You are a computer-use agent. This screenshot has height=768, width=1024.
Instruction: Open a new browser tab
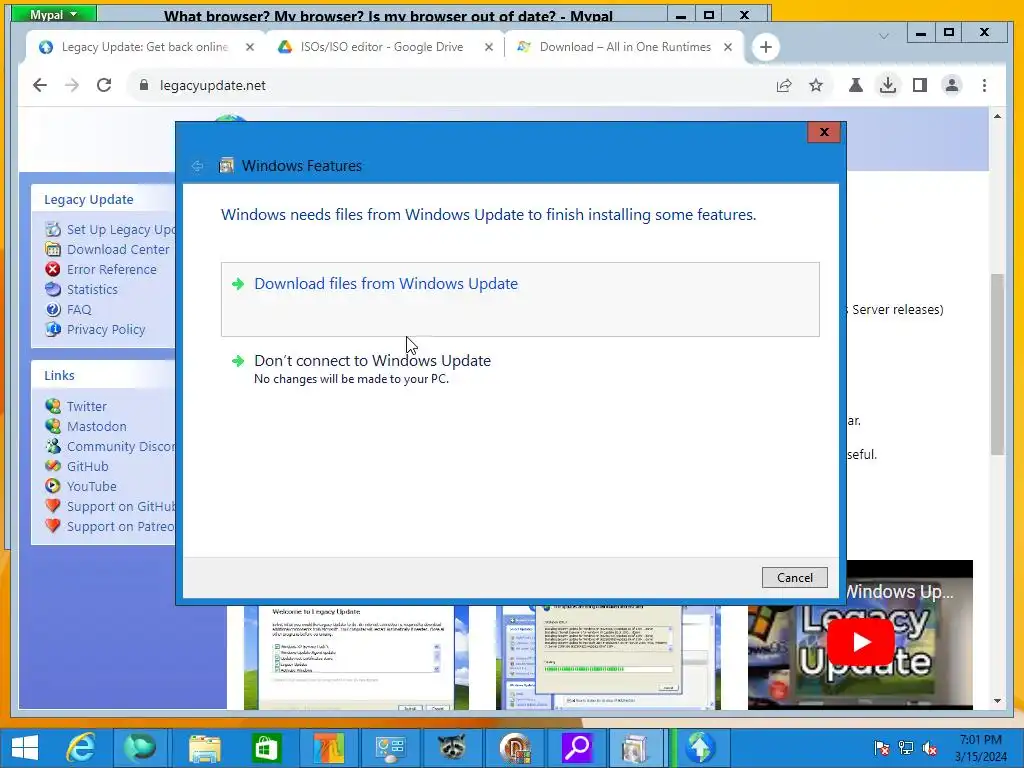[x=765, y=47]
